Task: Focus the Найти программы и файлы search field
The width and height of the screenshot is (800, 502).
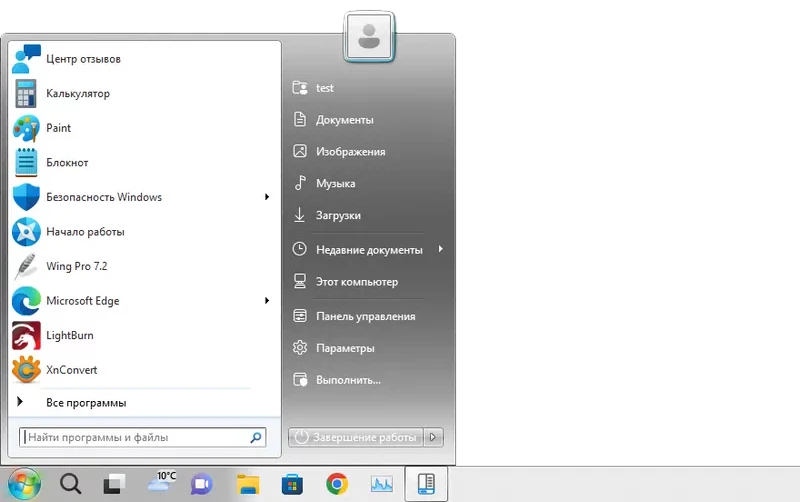Action: tap(142, 437)
